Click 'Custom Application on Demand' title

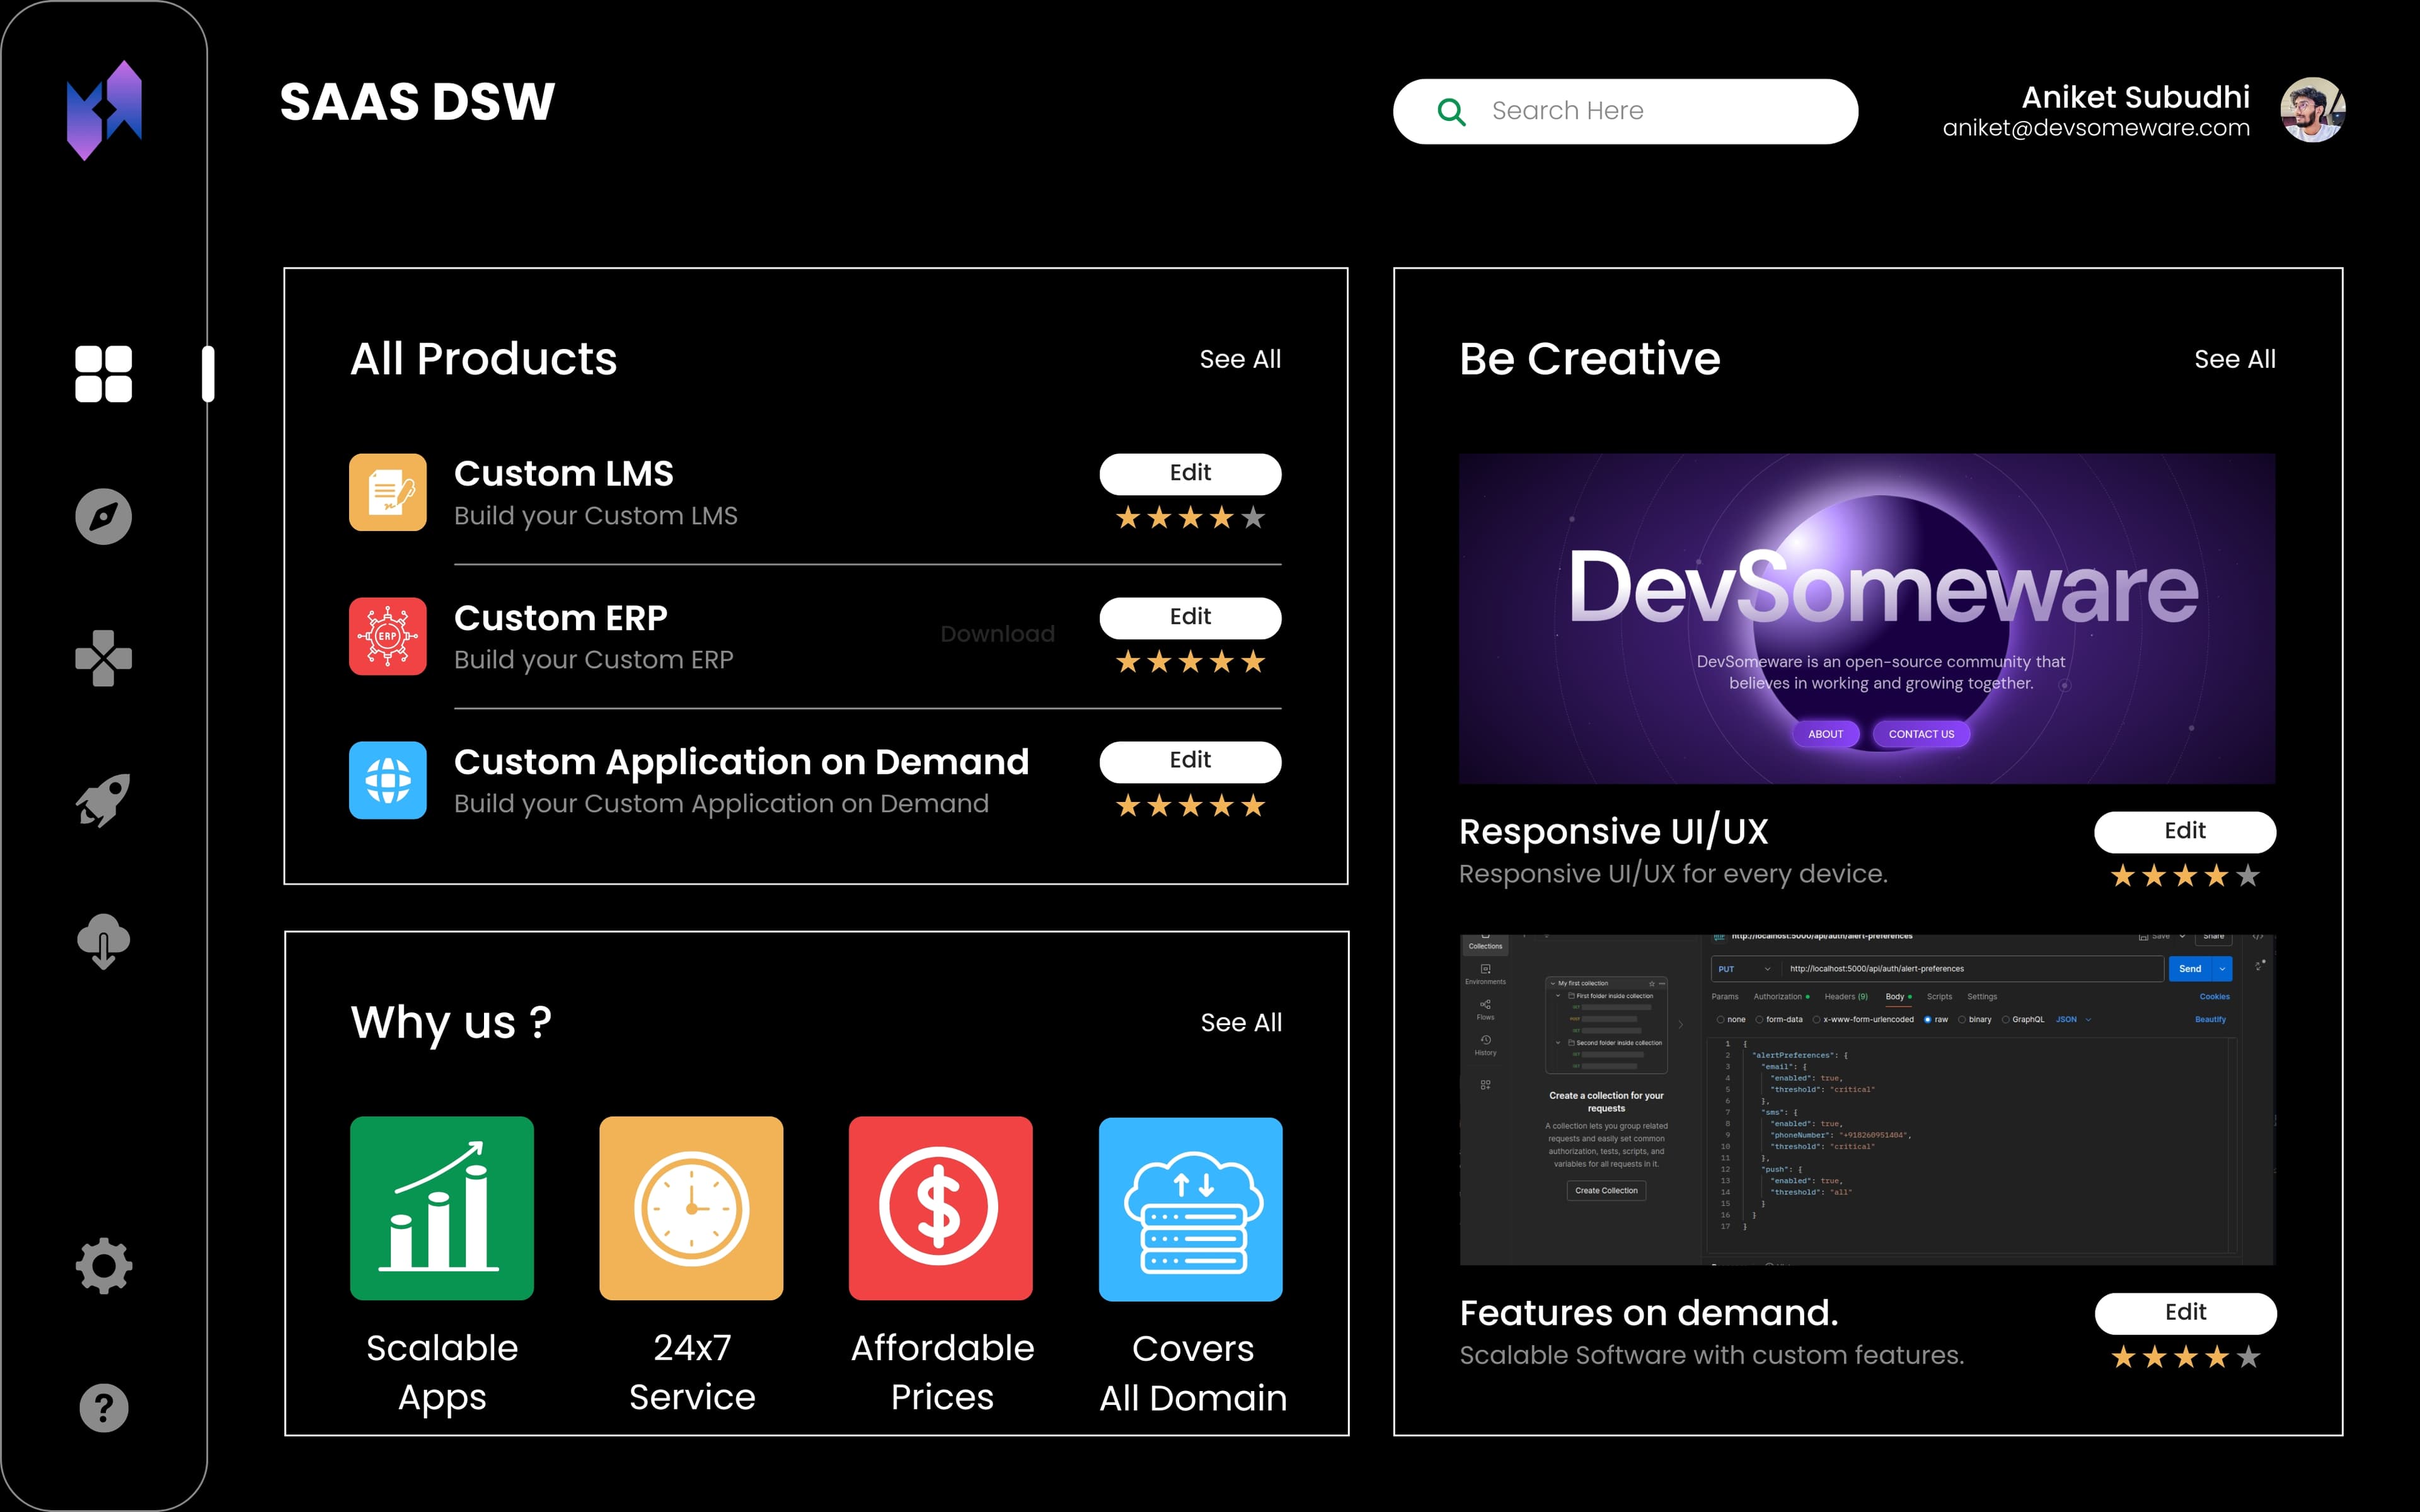741,762
